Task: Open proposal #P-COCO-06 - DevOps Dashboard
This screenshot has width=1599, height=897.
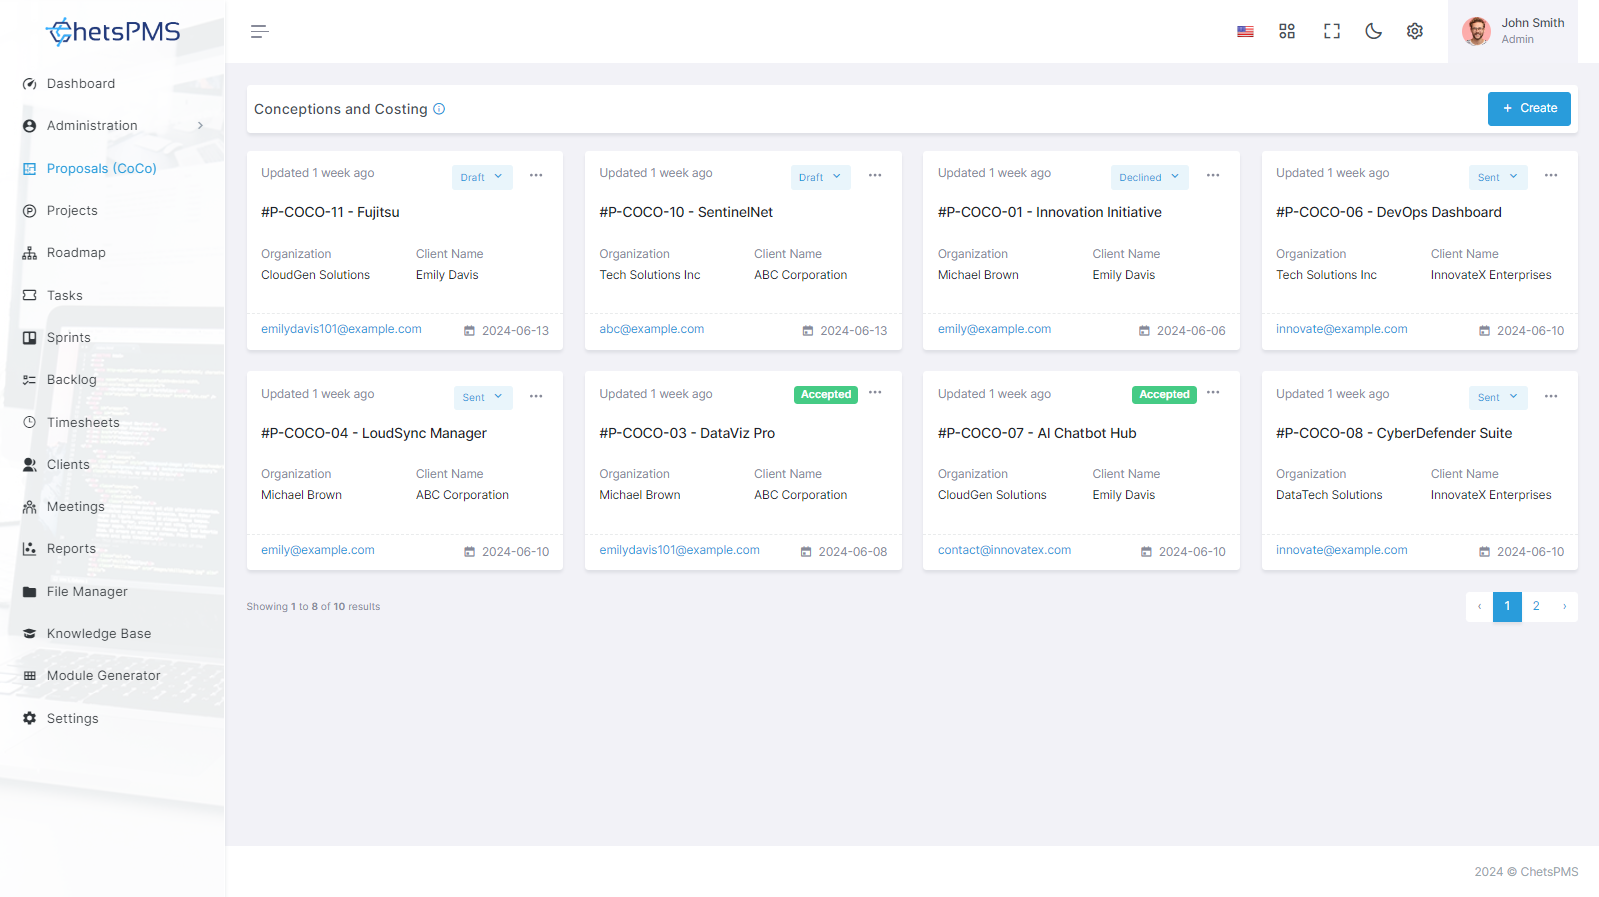Action: tap(1389, 212)
